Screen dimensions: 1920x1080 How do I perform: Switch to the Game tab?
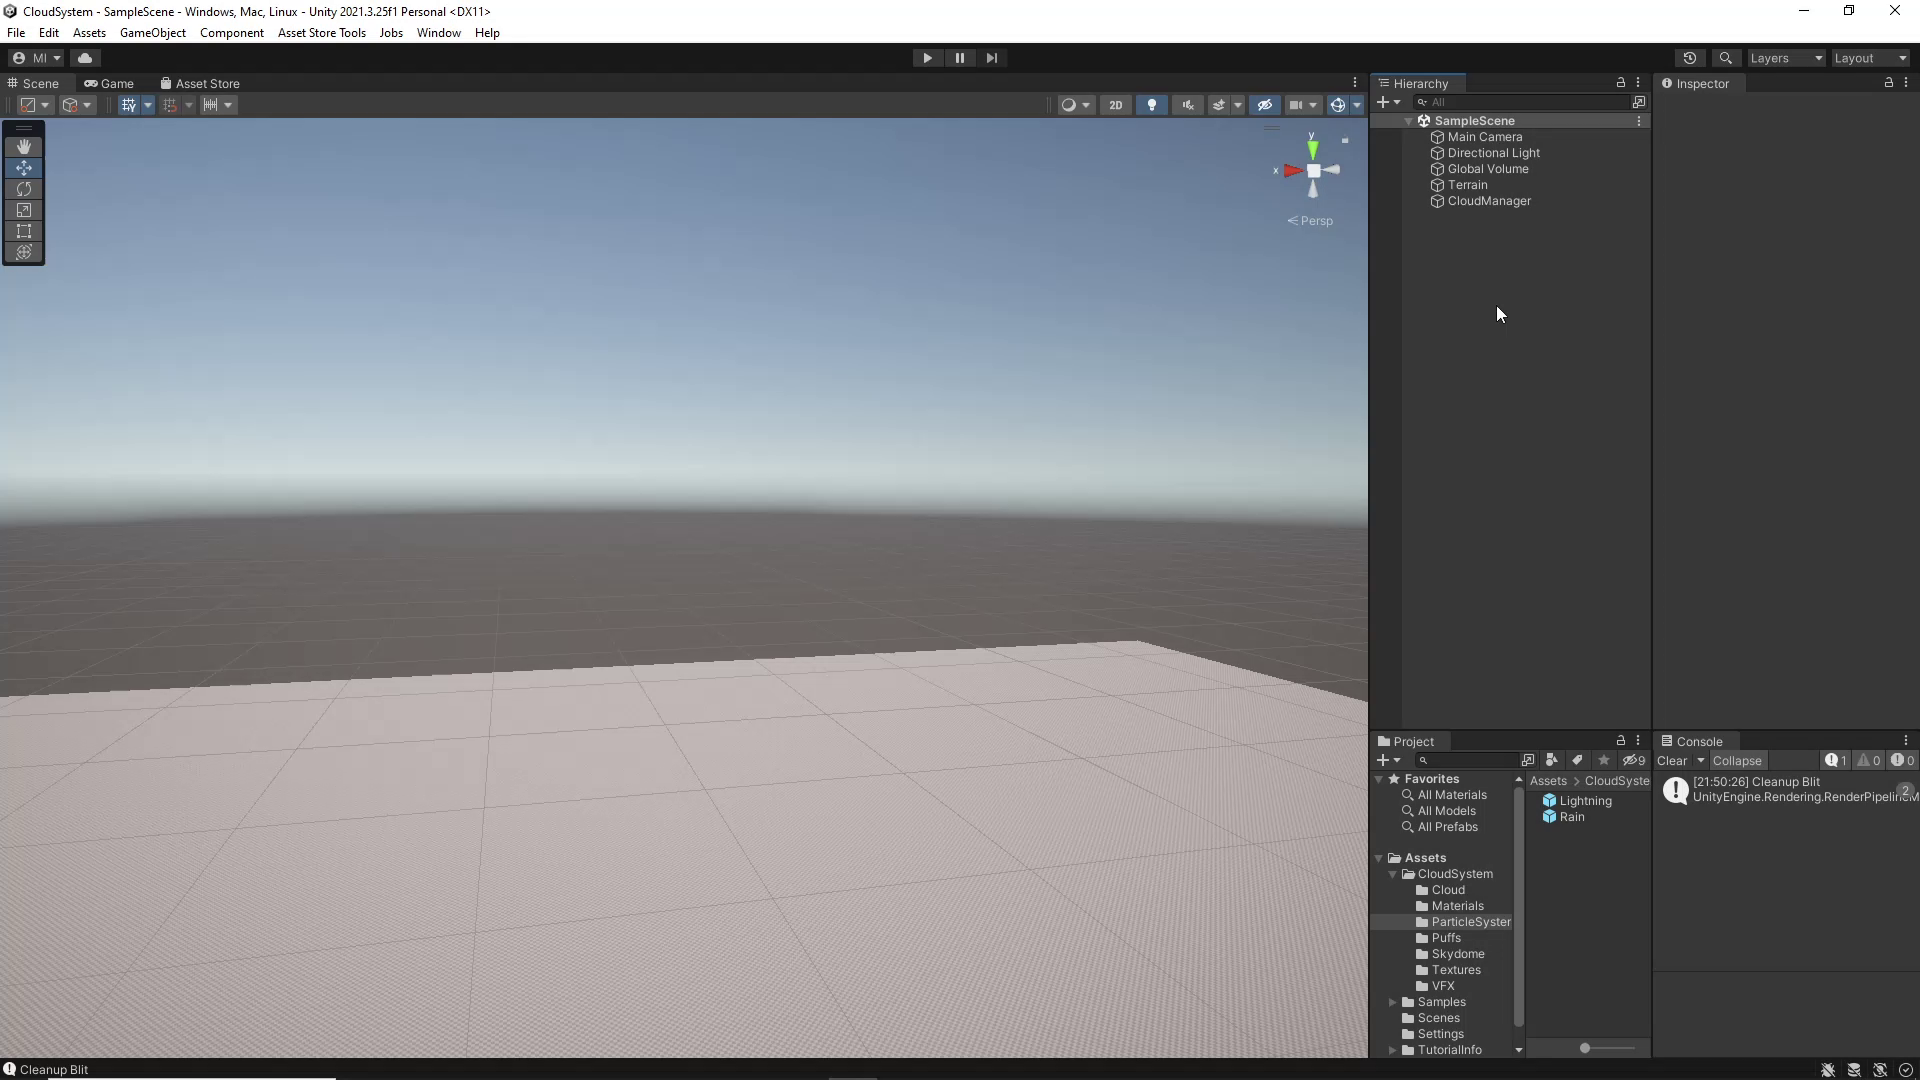point(109,83)
